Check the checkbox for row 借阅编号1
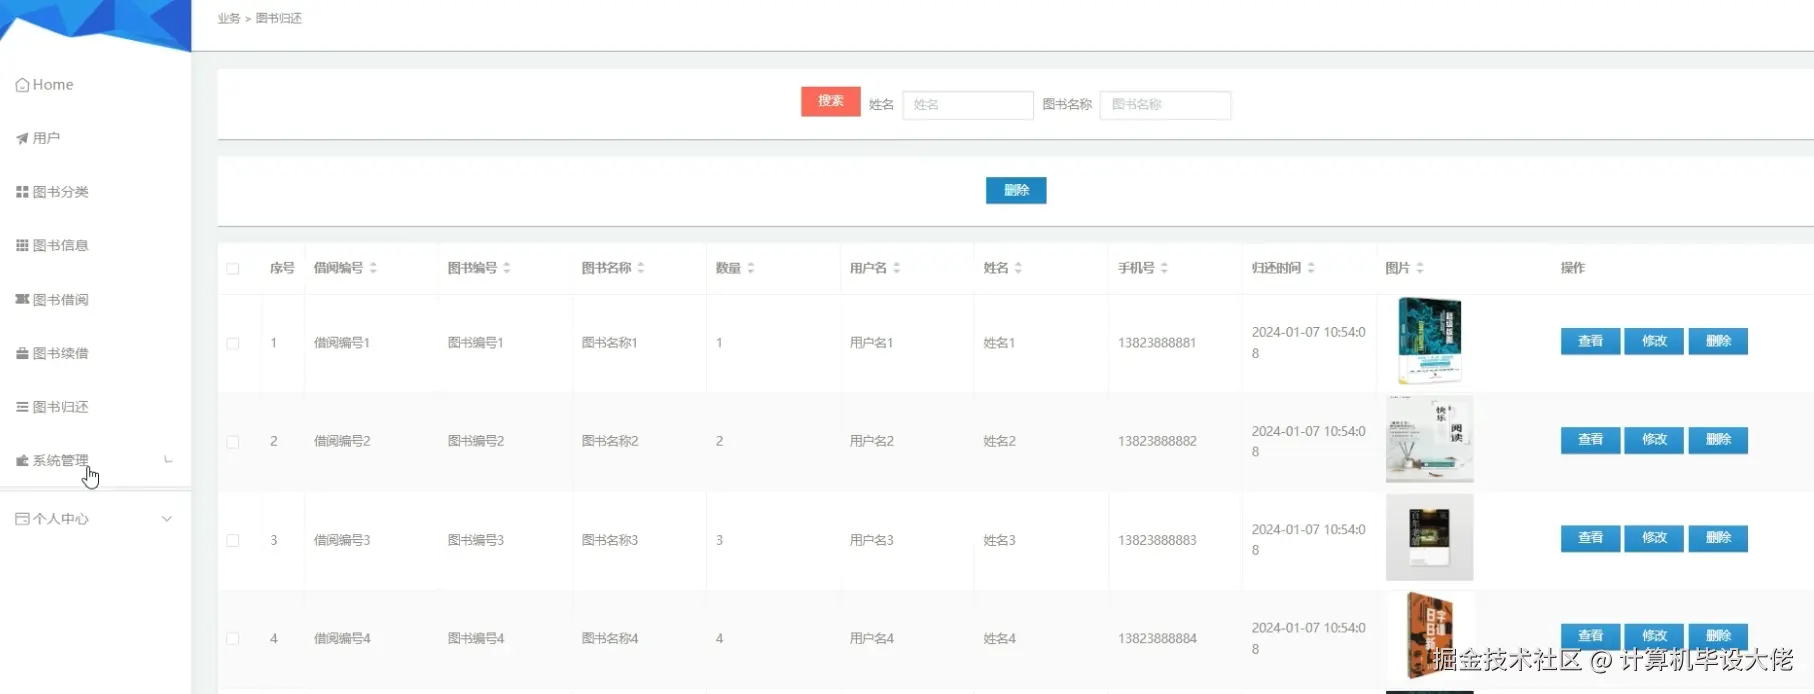The height and width of the screenshot is (694, 1814). tap(233, 343)
